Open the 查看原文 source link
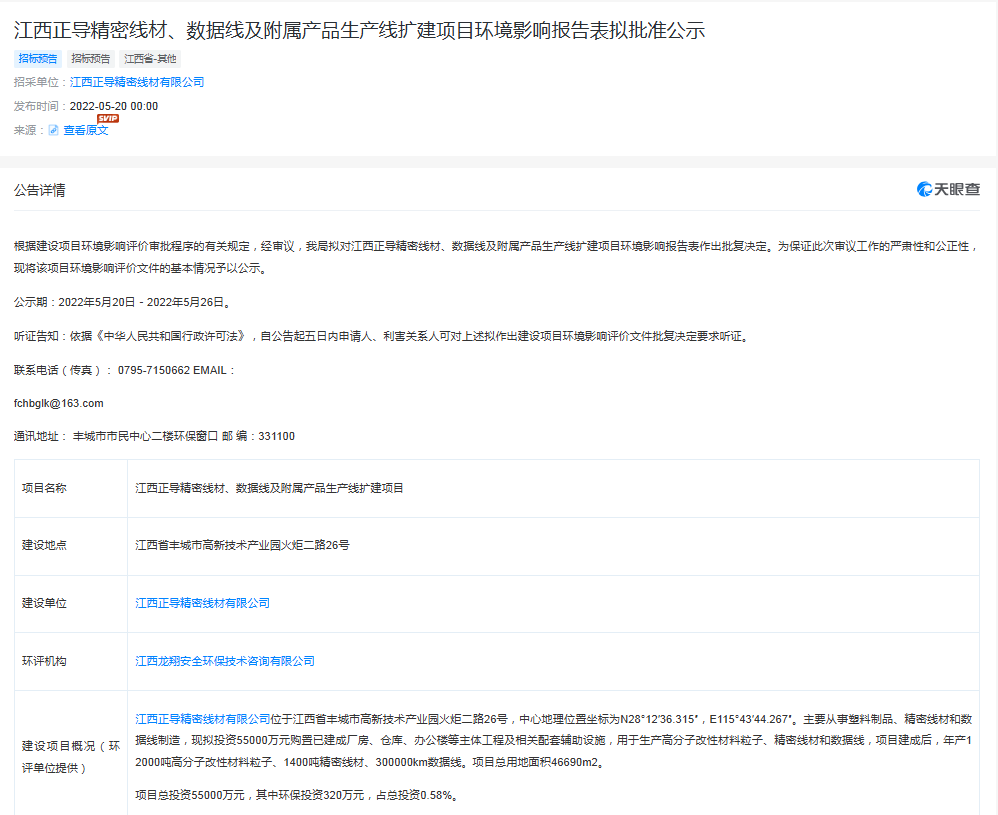998x815 pixels. click(x=86, y=130)
